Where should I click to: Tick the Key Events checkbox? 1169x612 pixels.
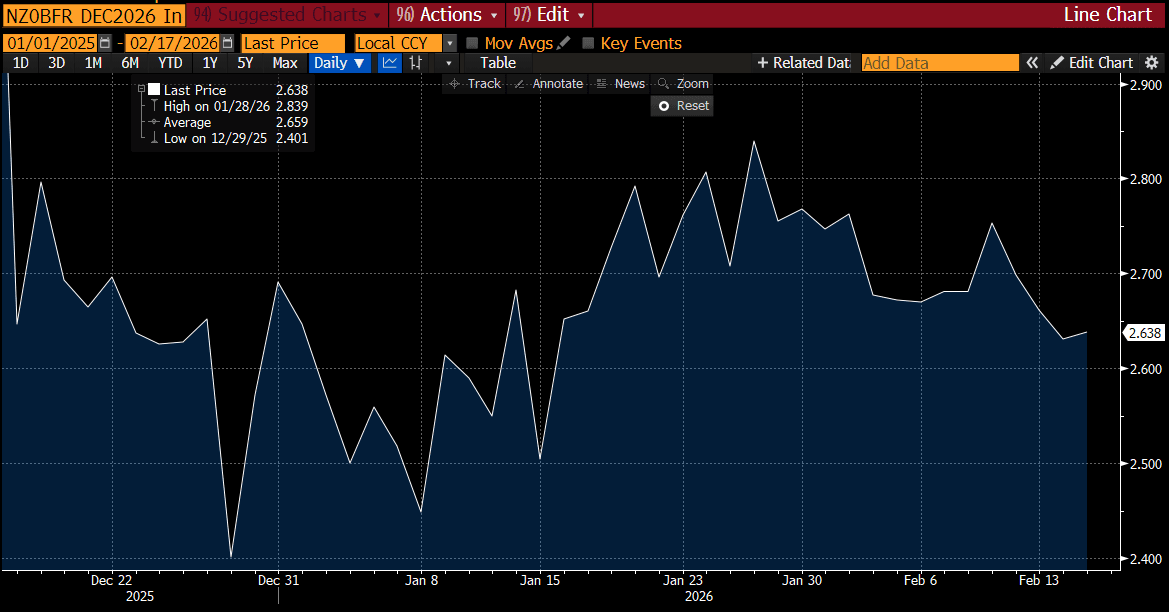(x=588, y=44)
